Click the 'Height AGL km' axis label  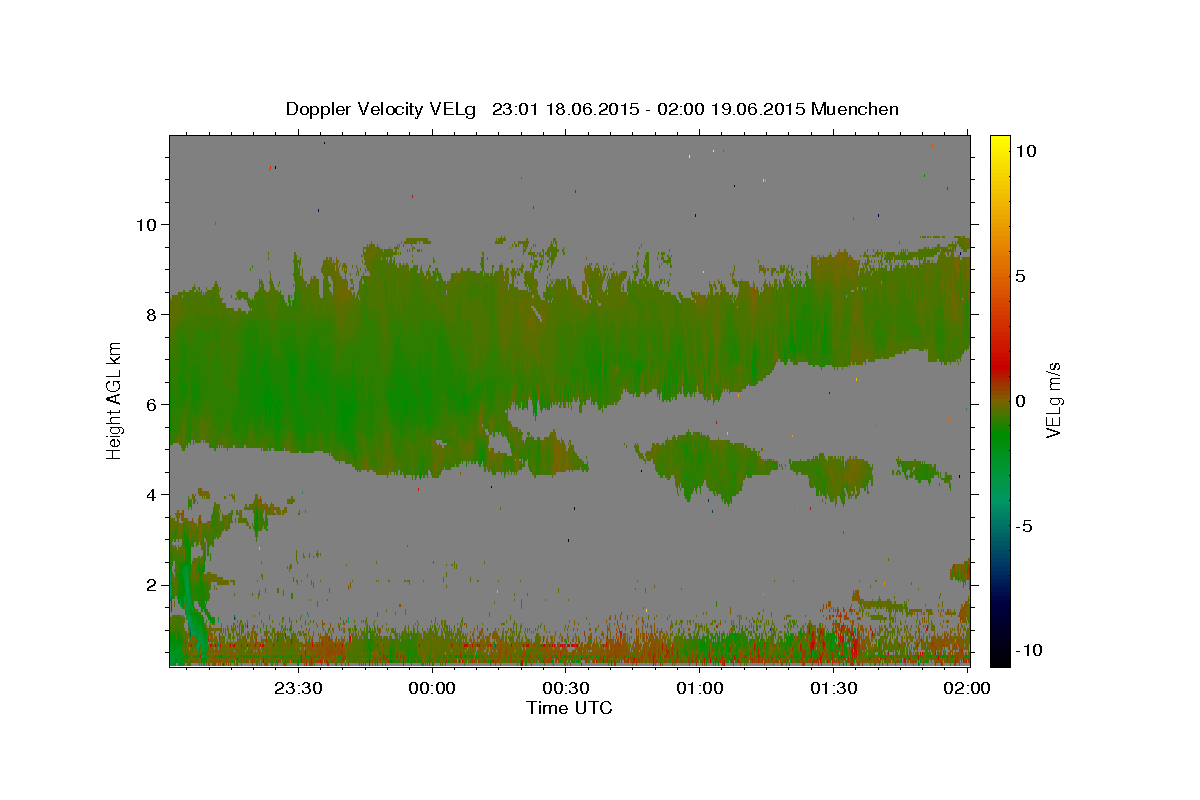point(115,400)
